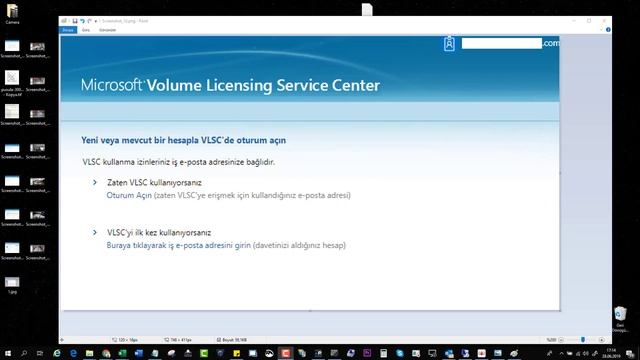Click the heading Yeni veya mevcut bir hesapla VLSC'de oturum açın
640x360 pixels.
(x=183, y=140)
